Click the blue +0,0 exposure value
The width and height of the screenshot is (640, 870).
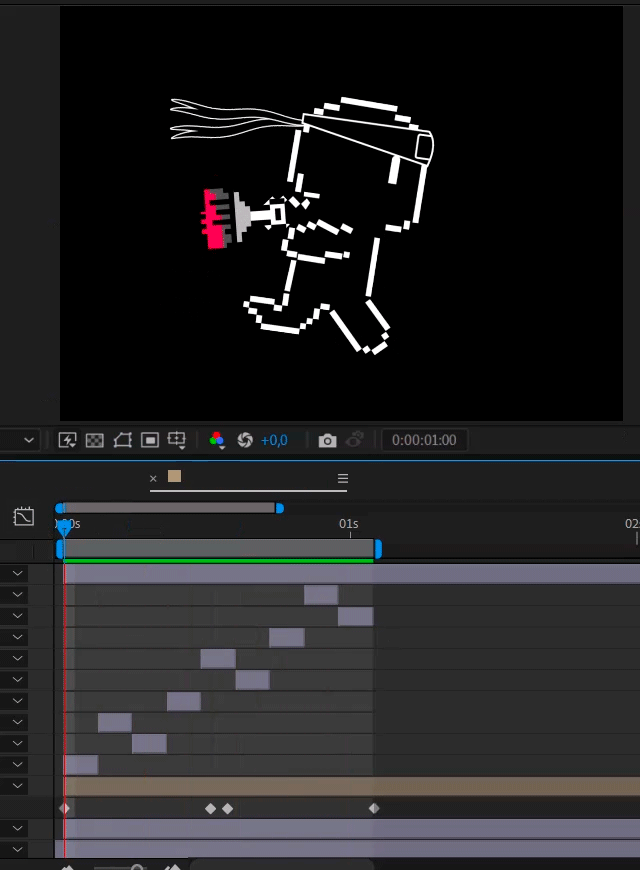[x=274, y=440]
